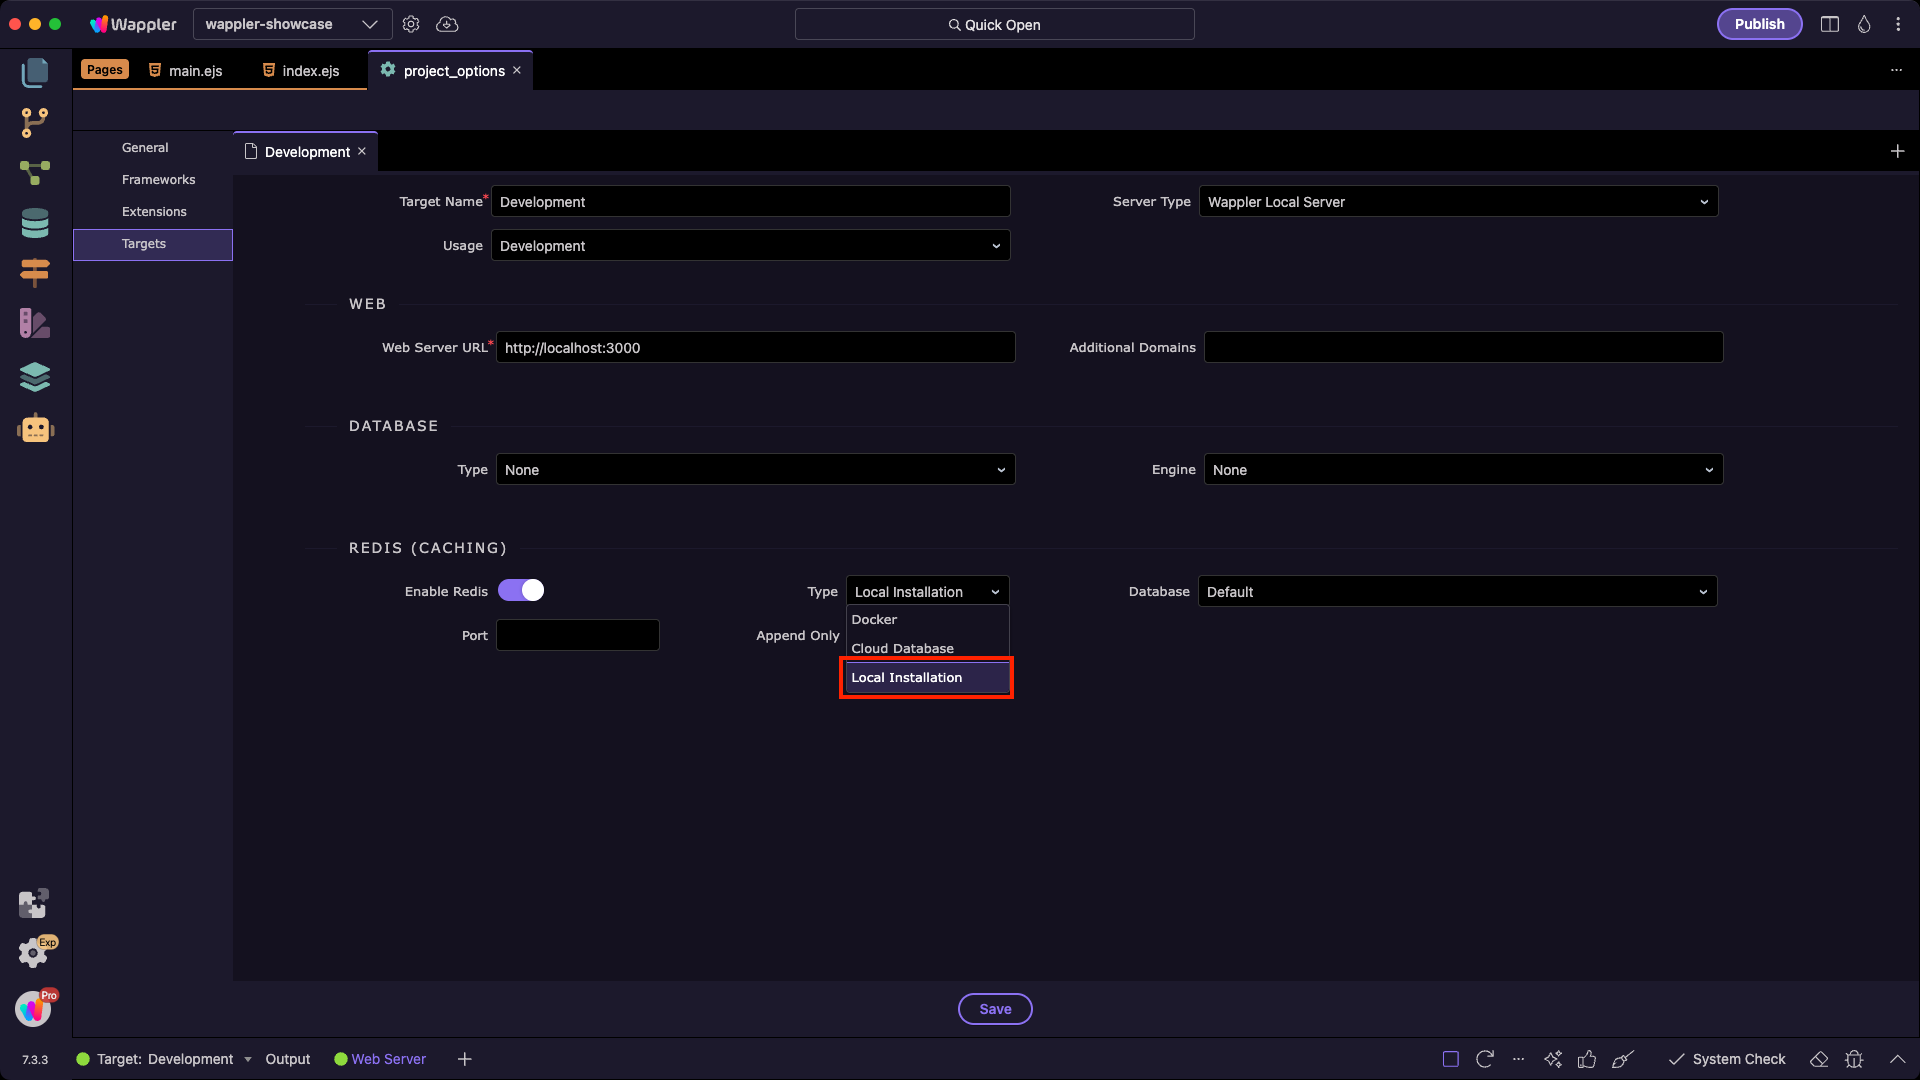Toggle the split layout panel icon

pos(1830,24)
